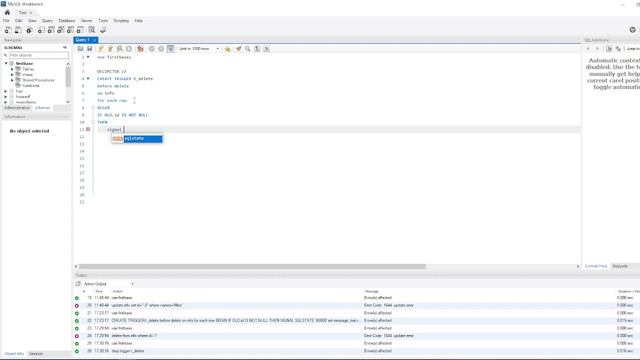
Task: Create a new SQL tab from main toolbar
Action: (8, 30)
